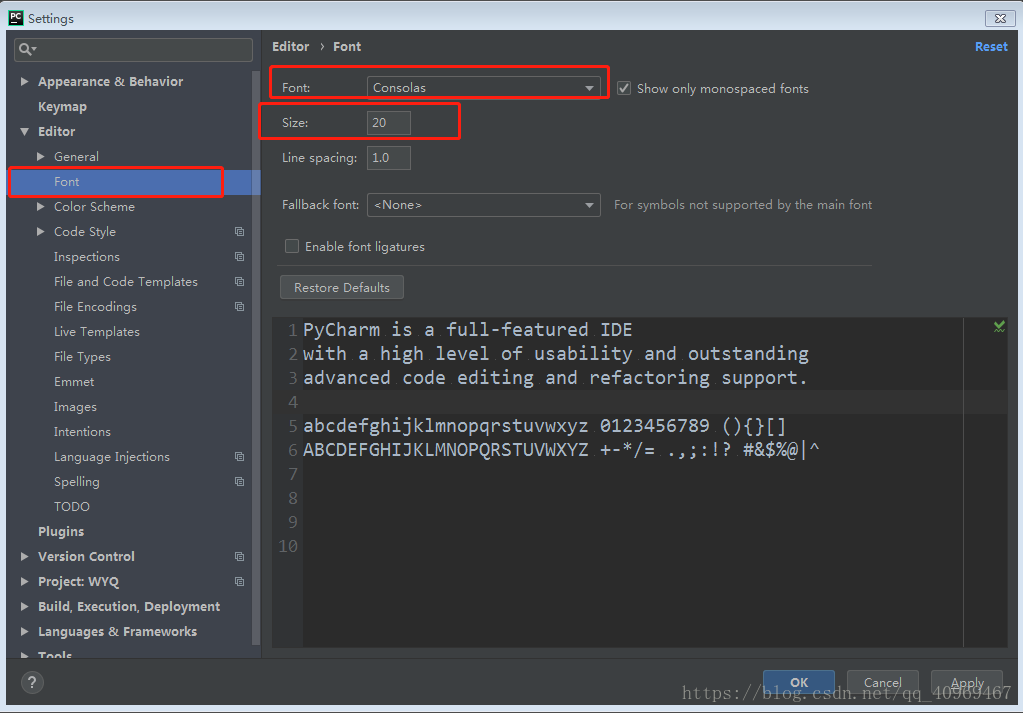The width and height of the screenshot is (1023, 713).
Task: Click project-level icon next to File Encodings
Action: pos(239,307)
